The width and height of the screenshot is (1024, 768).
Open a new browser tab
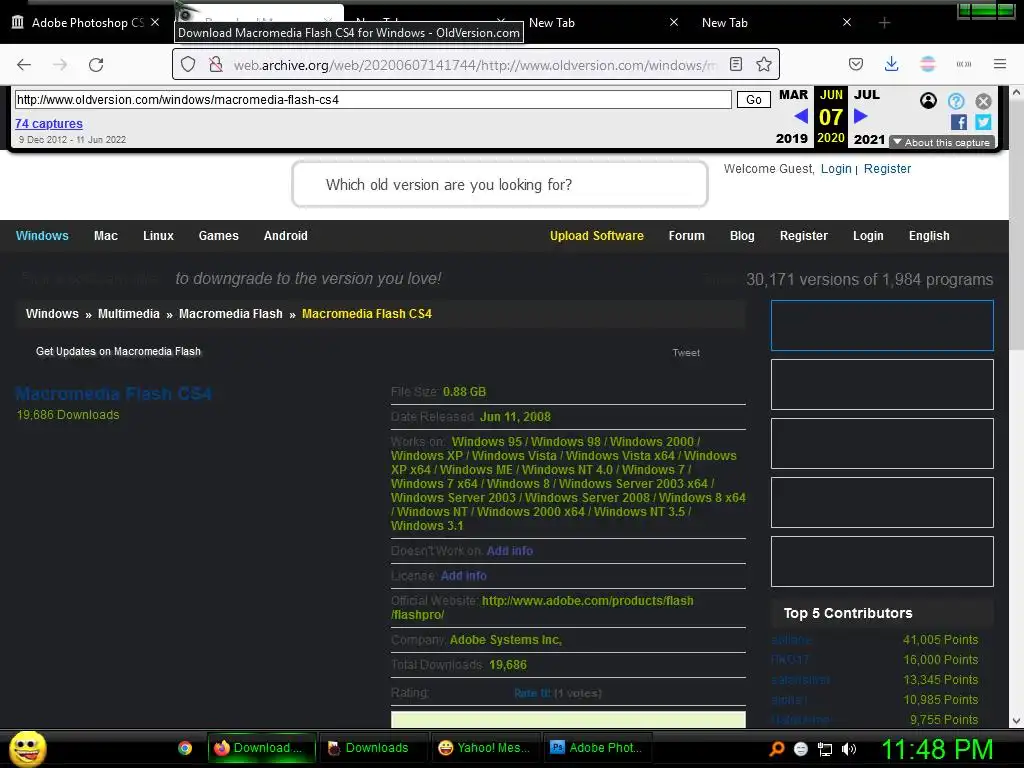pos(884,23)
